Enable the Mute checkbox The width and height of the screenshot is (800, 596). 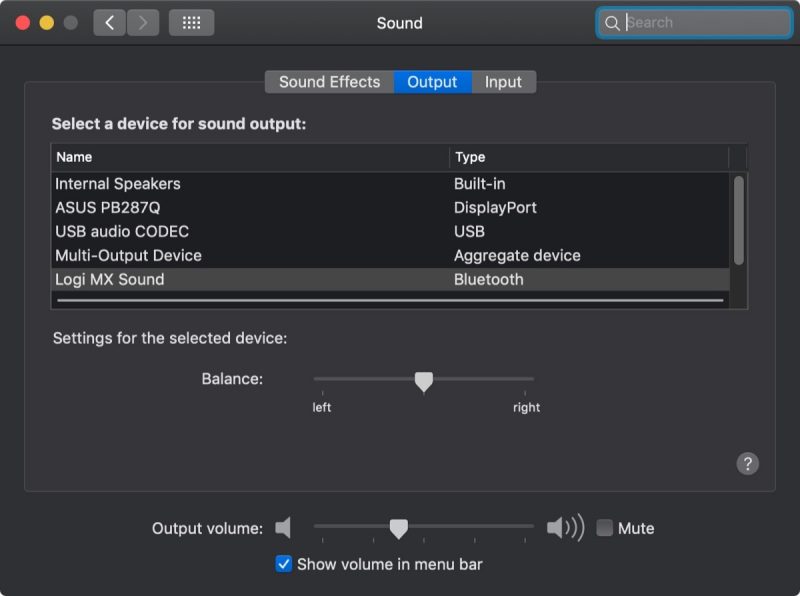605,528
